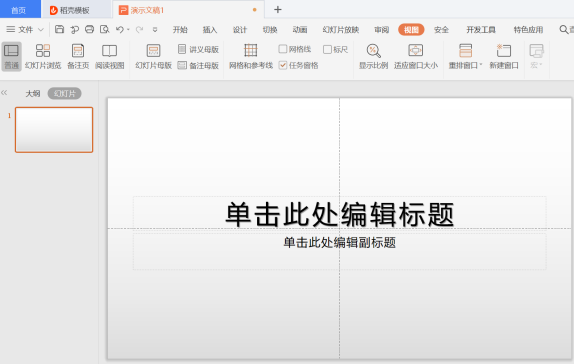The height and width of the screenshot is (364, 574).
Task: Click Fit to Window (适应窗口大小)
Action: (x=415, y=56)
